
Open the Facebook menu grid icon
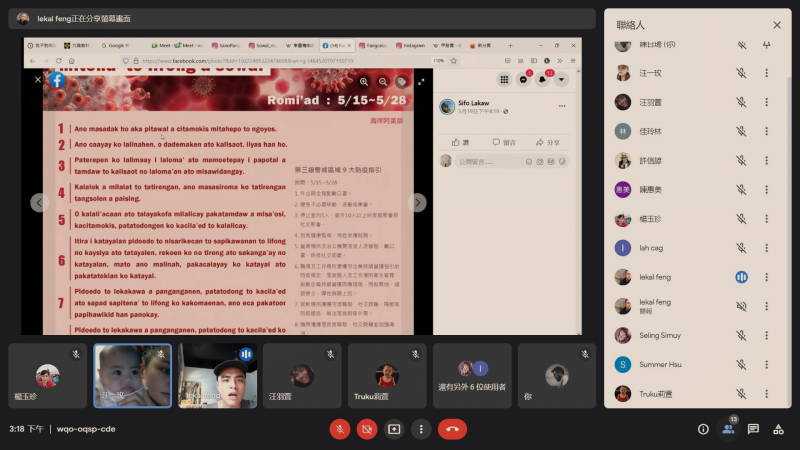(504, 79)
